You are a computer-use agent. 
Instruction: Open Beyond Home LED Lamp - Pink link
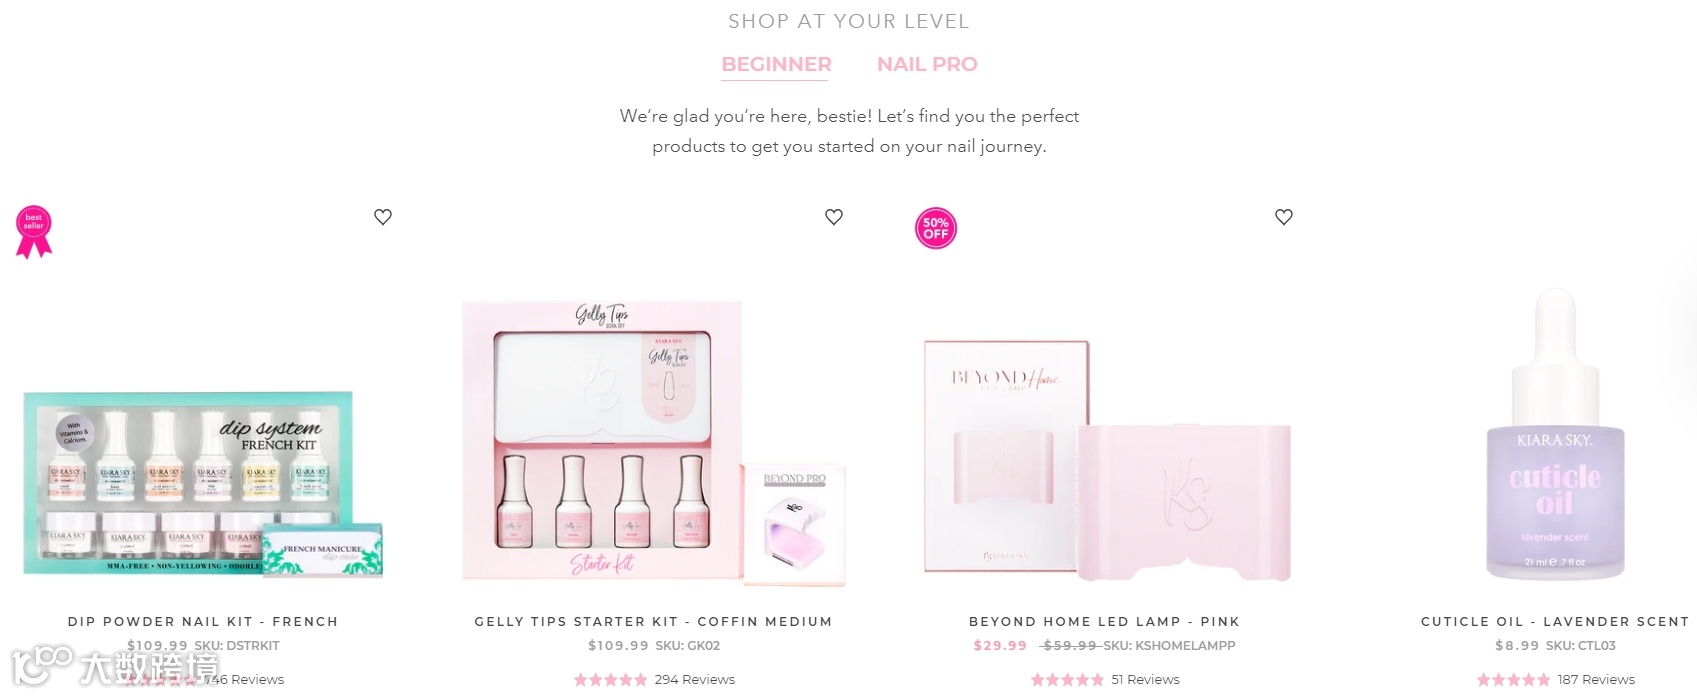[1104, 621]
